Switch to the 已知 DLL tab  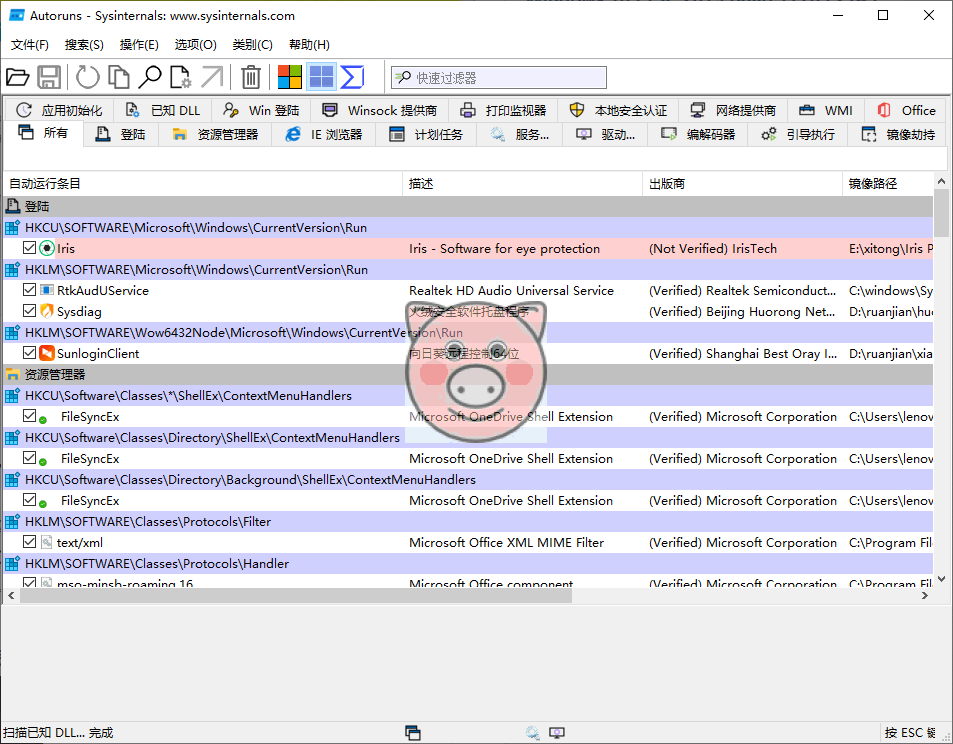coord(163,110)
